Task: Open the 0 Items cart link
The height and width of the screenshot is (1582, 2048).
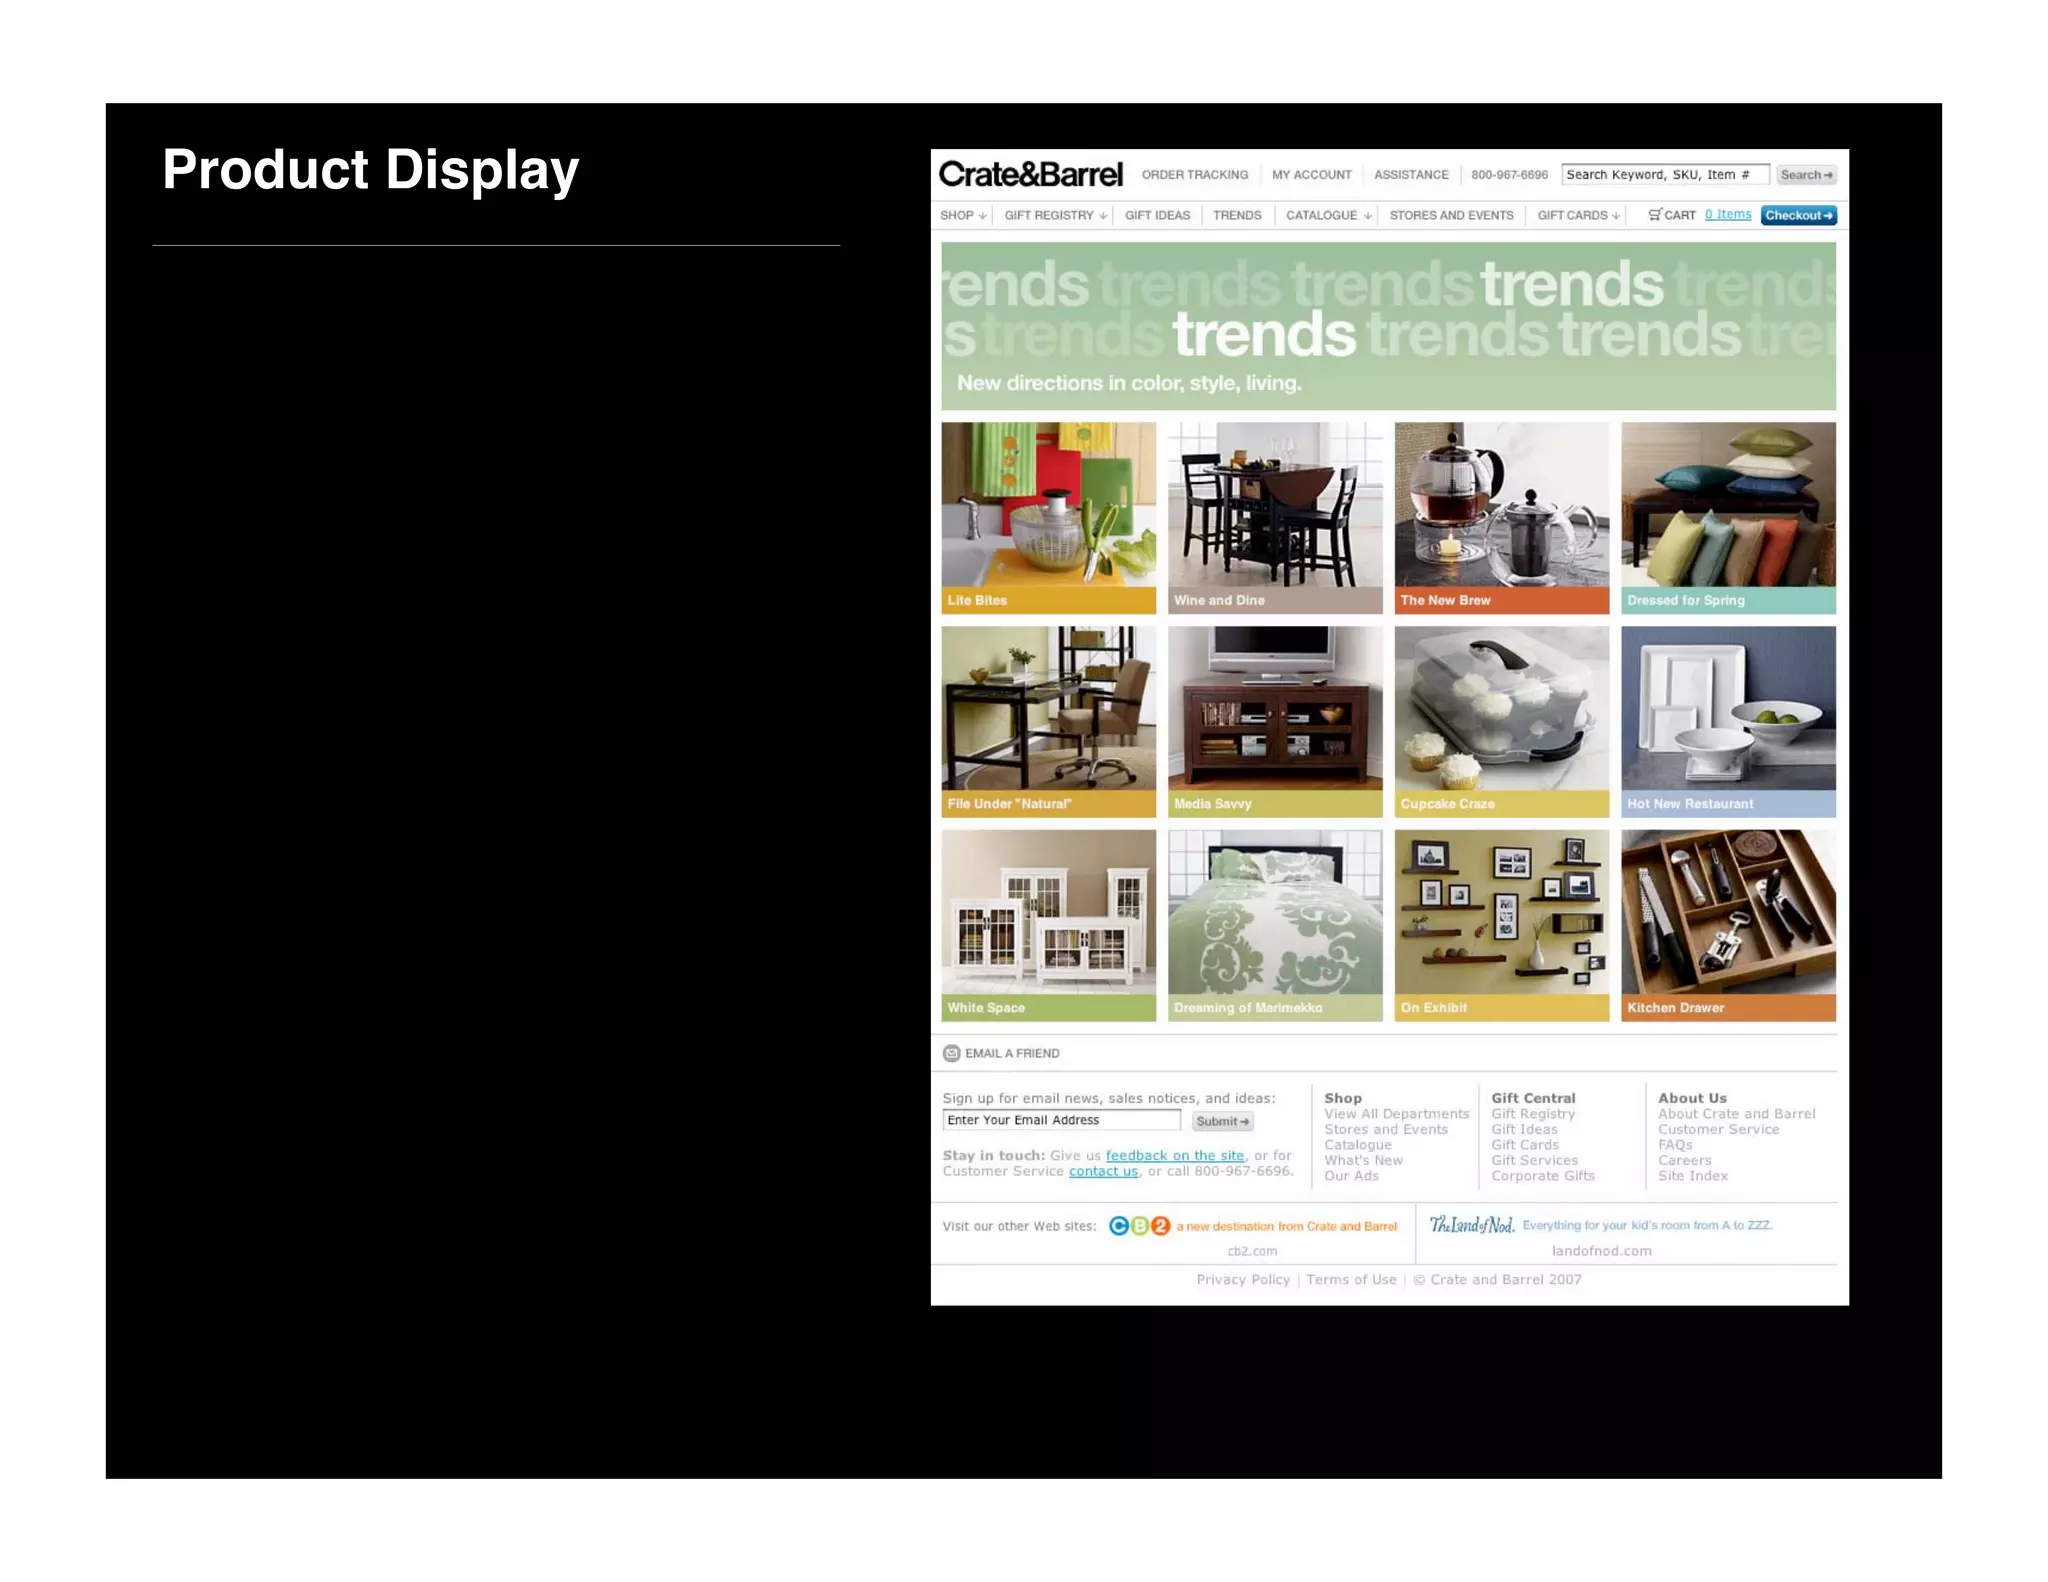Action: [1728, 214]
